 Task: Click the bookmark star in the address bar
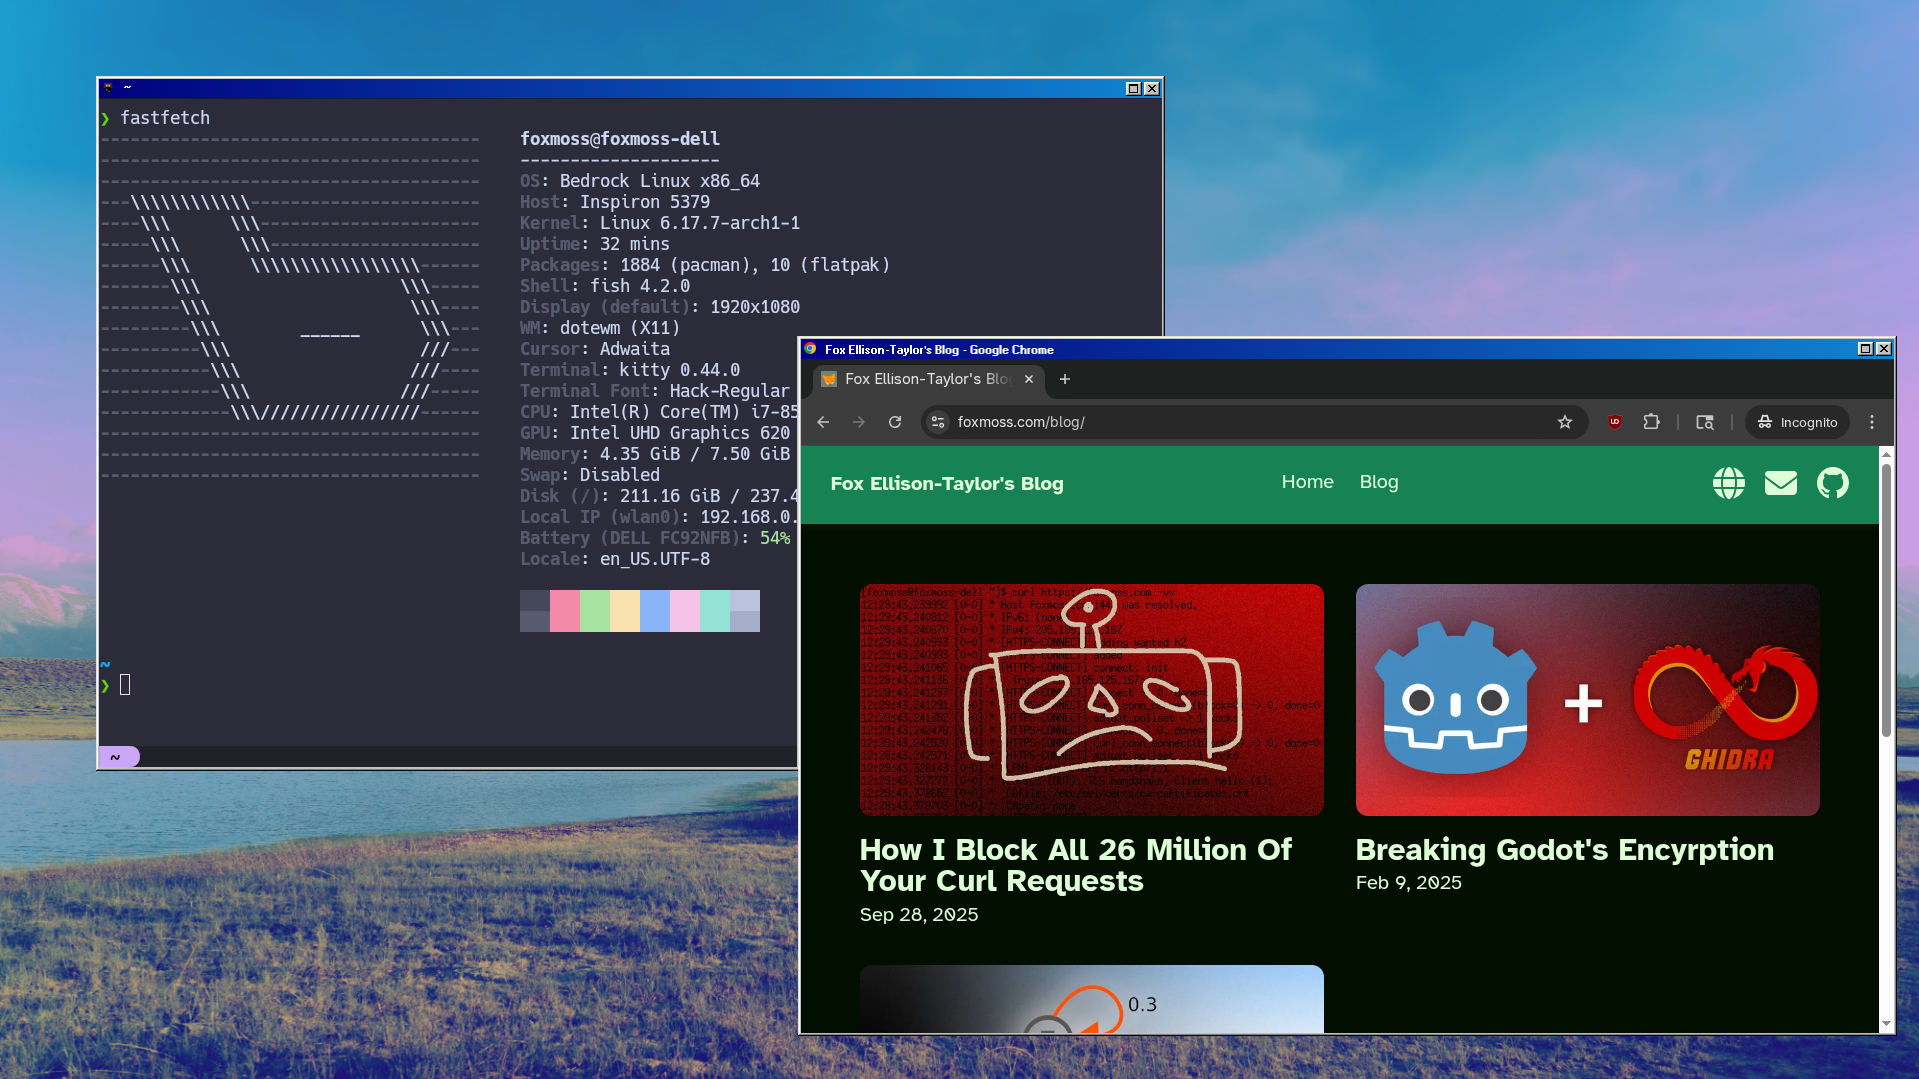coord(1563,422)
